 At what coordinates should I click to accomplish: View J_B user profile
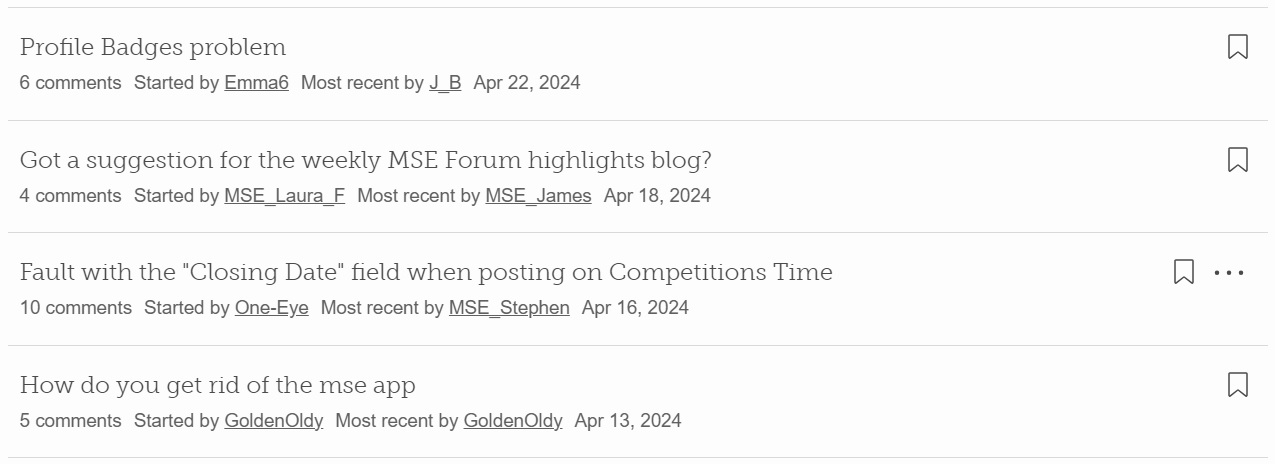(445, 83)
